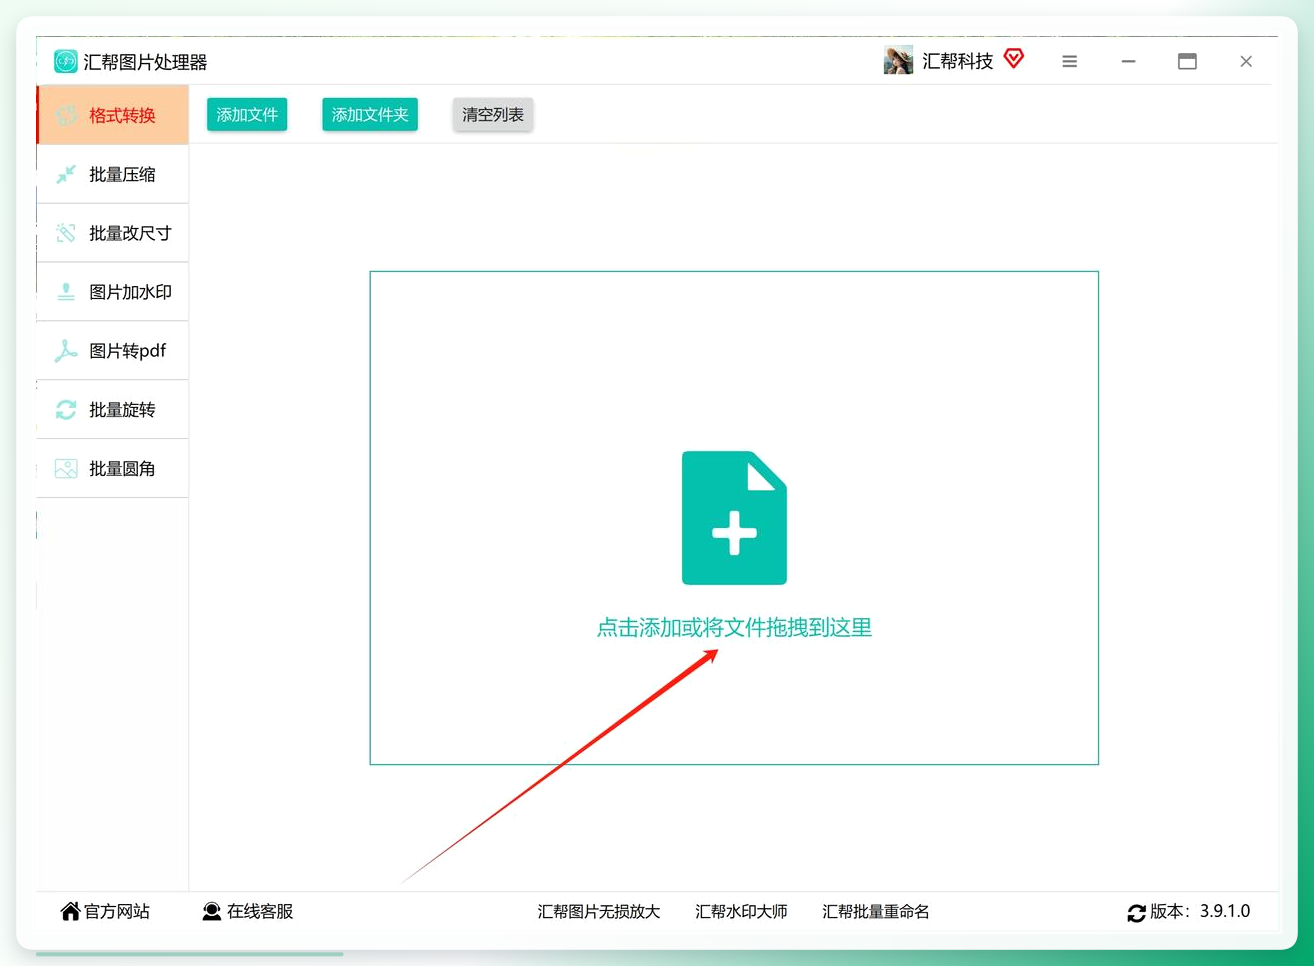This screenshot has width=1314, height=966.
Task: Click the 汇帮科技 username label
Action: [957, 61]
